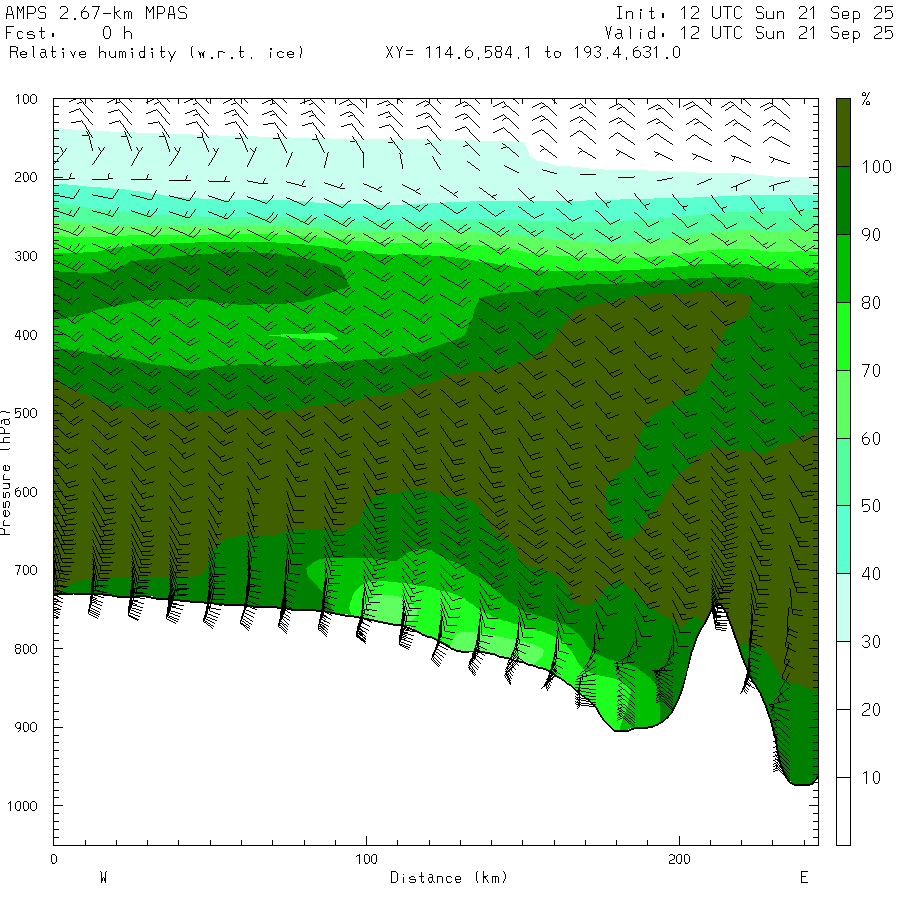Click the 'Init: 12 UTC Sun 21 Sep 25' text
Screen dimensions: 900x900
pos(754,13)
